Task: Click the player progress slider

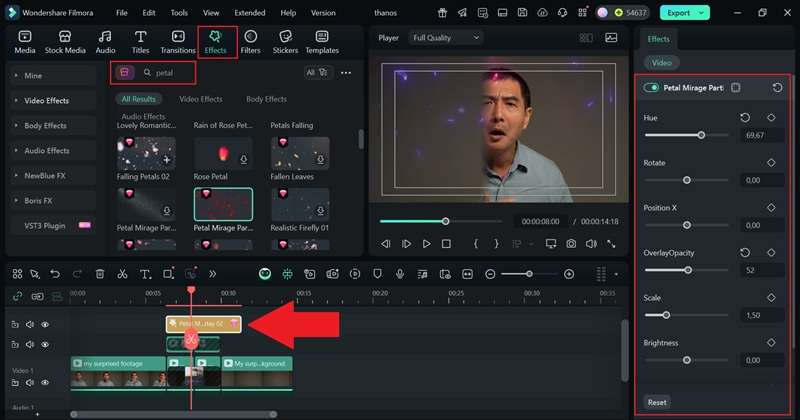Action: click(441, 221)
